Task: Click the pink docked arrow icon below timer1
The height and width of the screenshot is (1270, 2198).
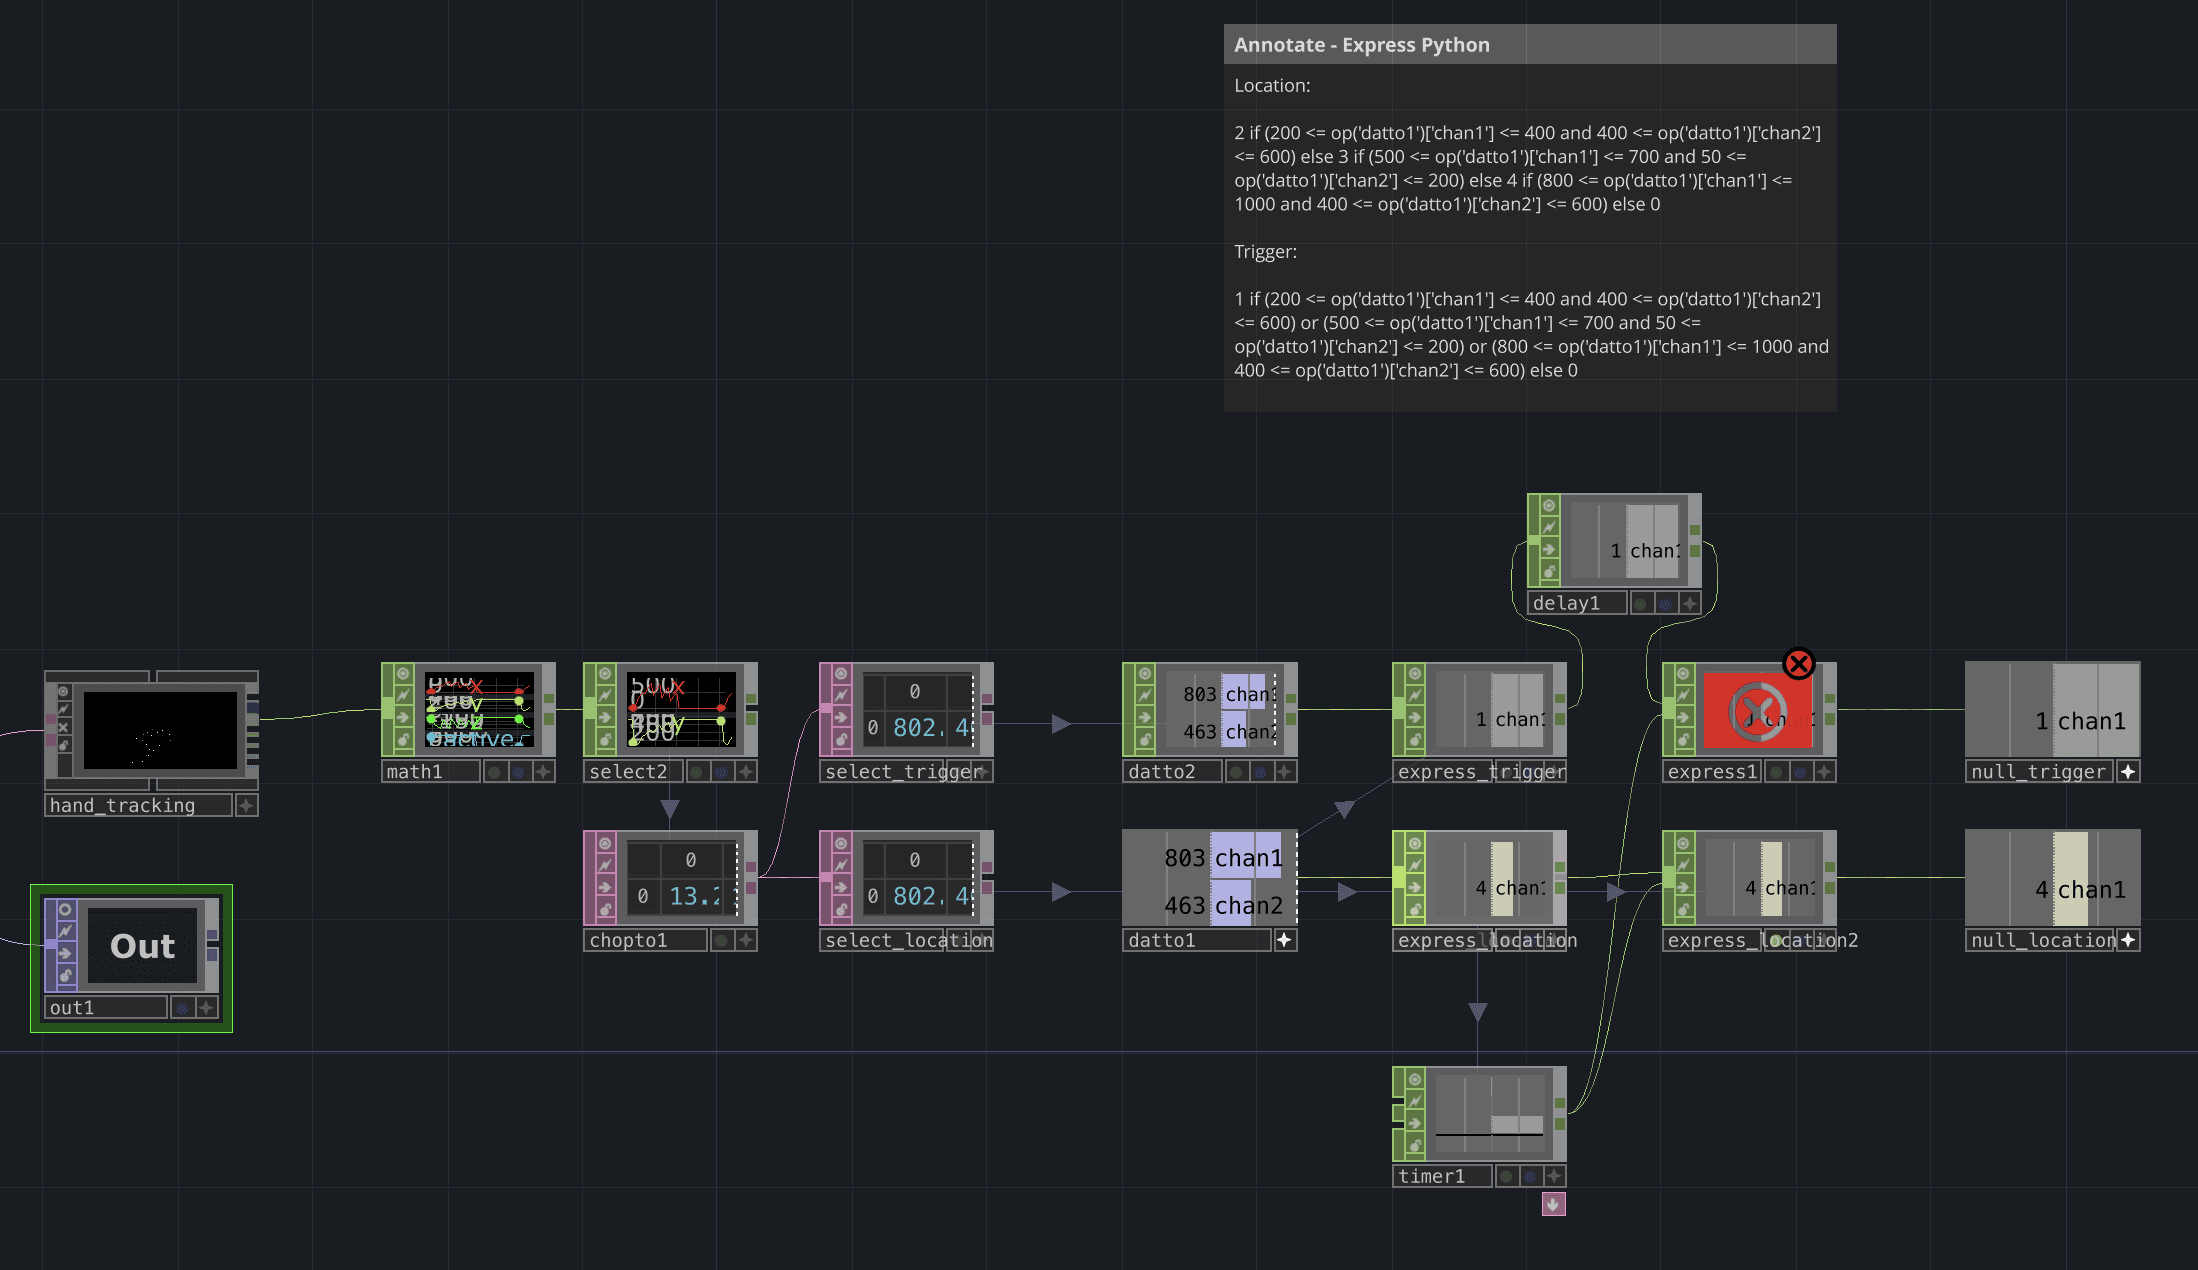Action: (1553, 1204)
